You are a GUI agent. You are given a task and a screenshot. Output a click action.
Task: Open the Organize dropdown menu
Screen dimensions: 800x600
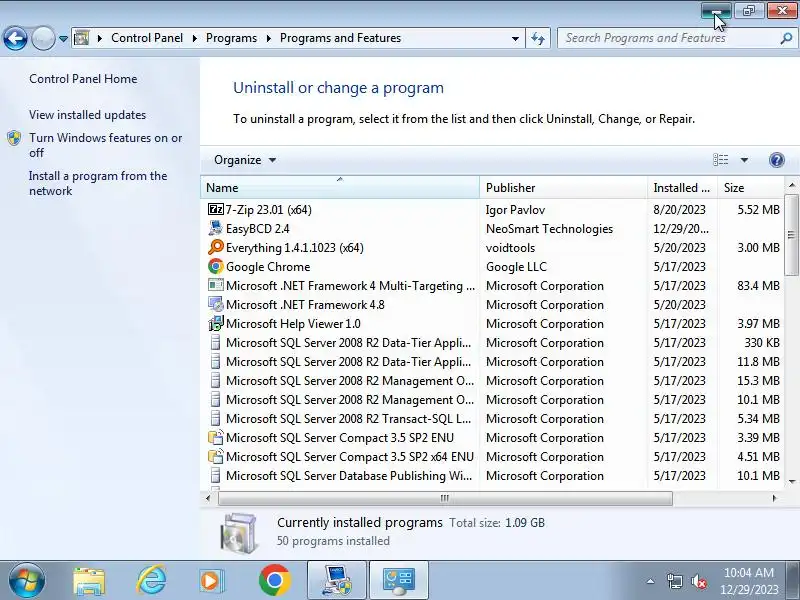point(245,160)
